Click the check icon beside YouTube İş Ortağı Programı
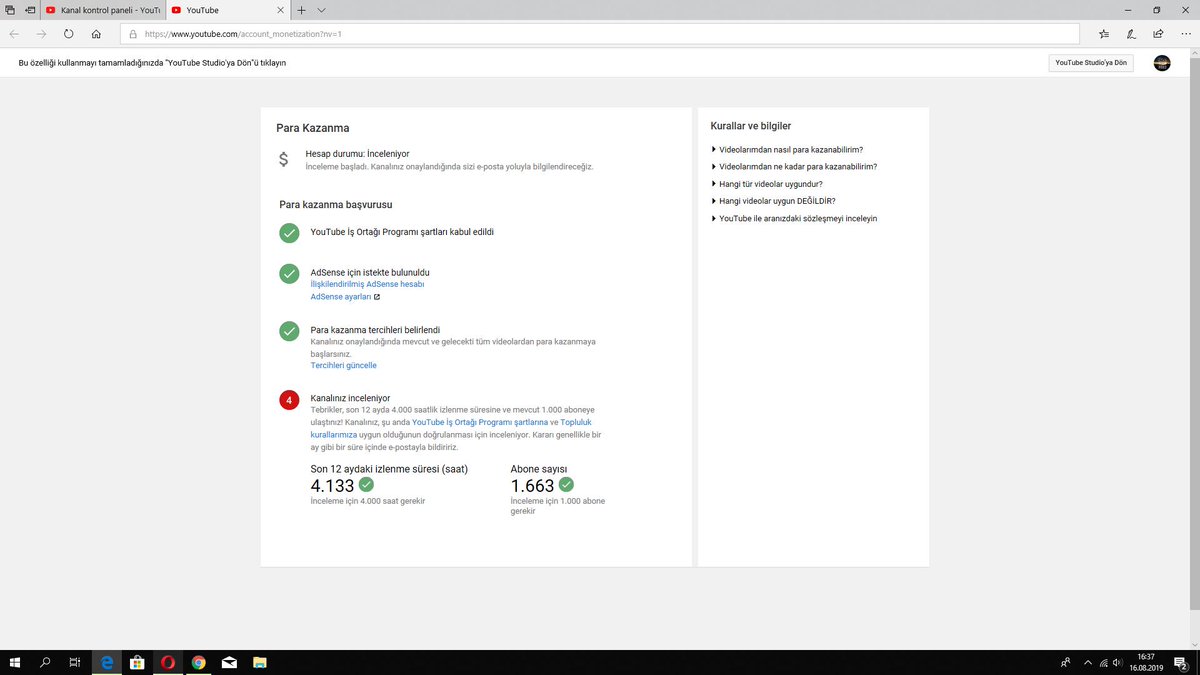This screenshot has height=675, width=1200. [289, 233]
